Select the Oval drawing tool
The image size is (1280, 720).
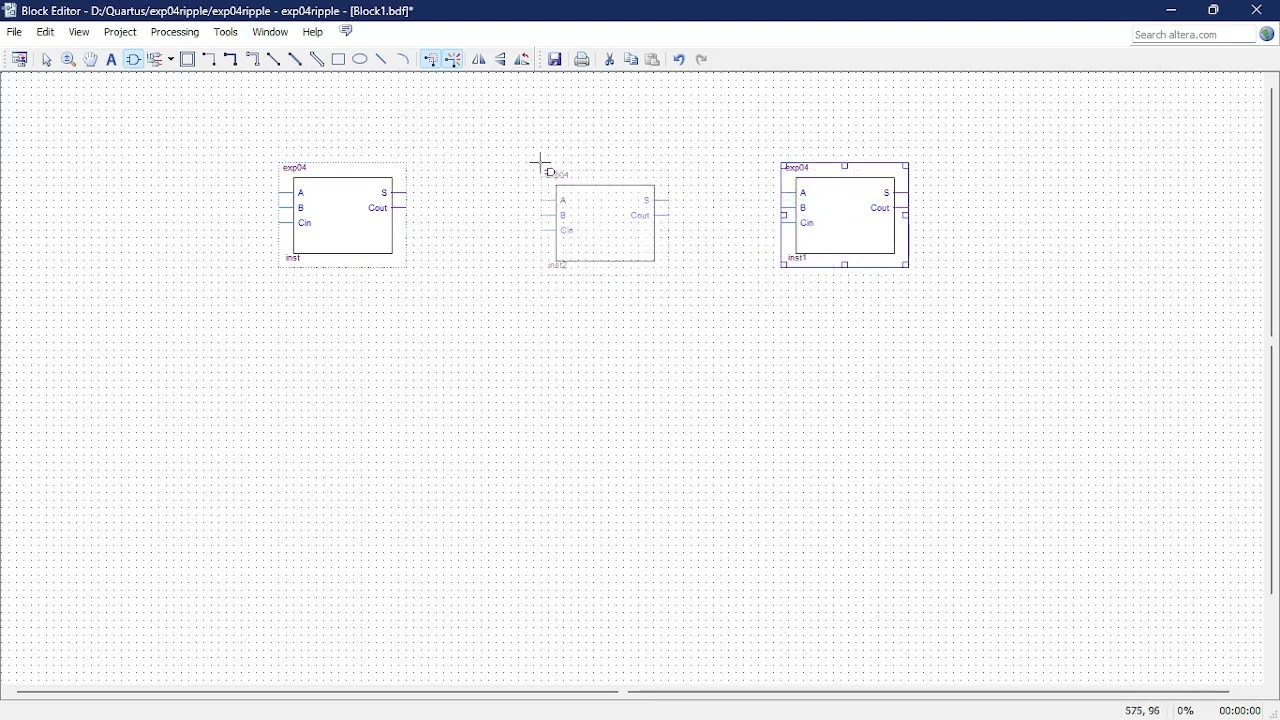360,60
